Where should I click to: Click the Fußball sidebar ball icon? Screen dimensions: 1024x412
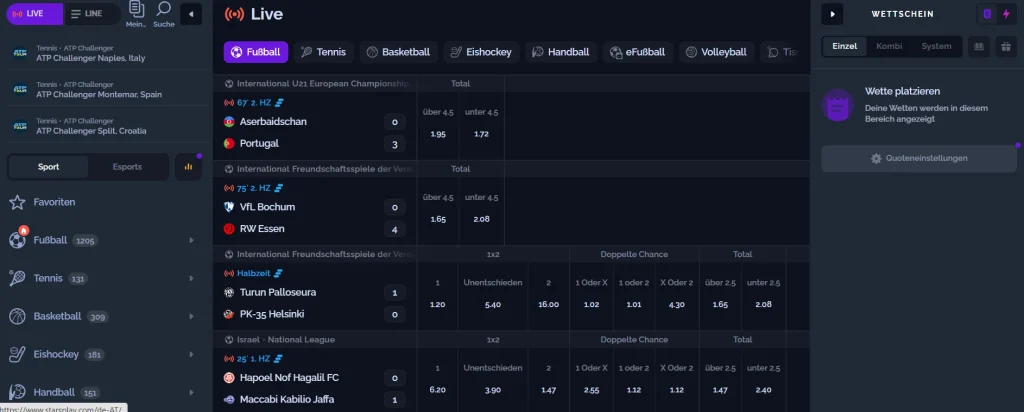(x=17, y=240)
